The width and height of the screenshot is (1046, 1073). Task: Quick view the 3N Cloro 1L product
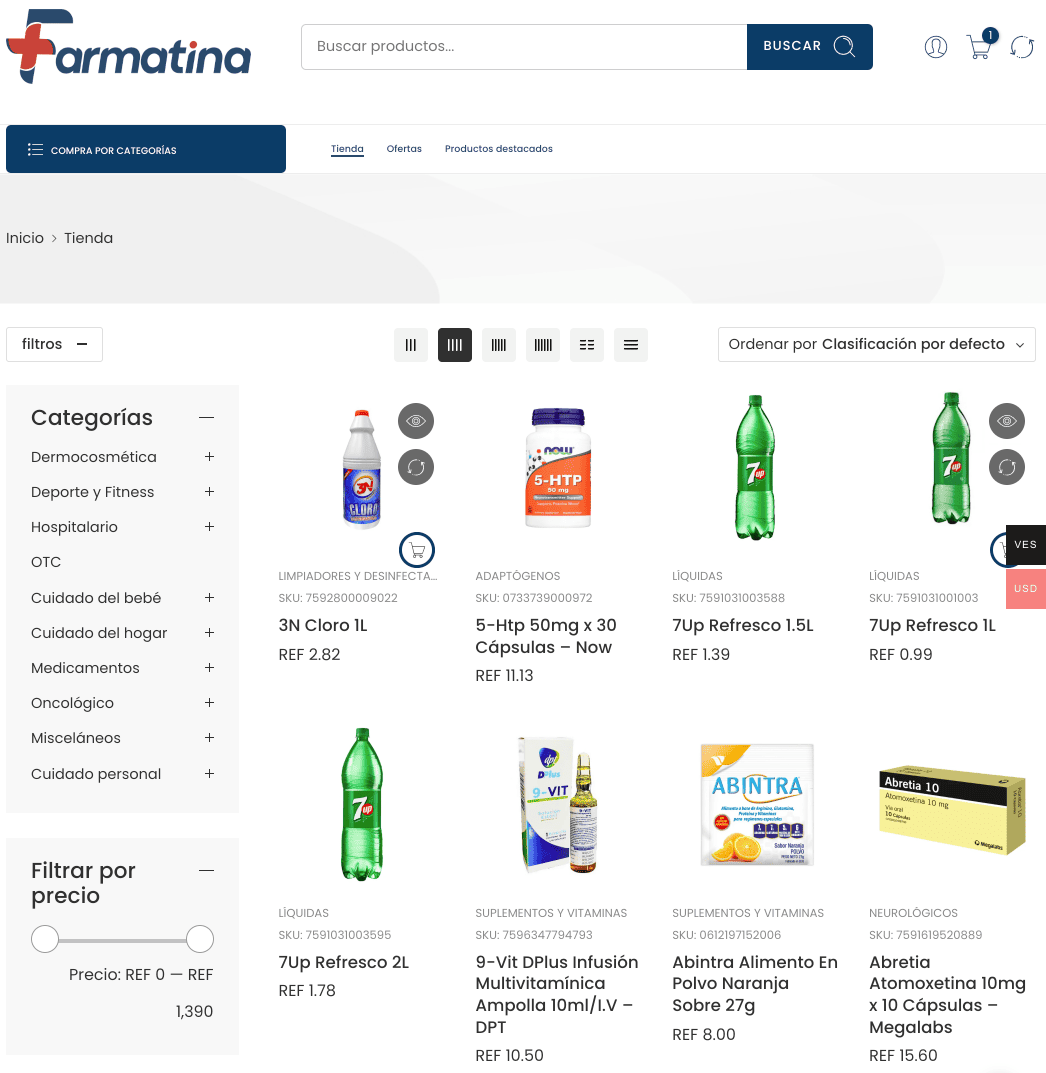(416, 421)
